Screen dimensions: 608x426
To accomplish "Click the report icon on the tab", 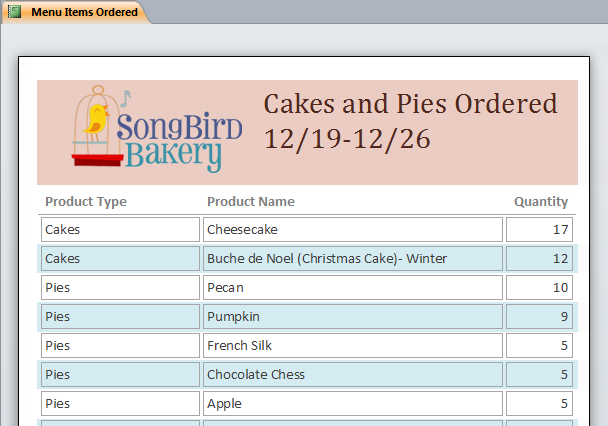I will point(14,12).
